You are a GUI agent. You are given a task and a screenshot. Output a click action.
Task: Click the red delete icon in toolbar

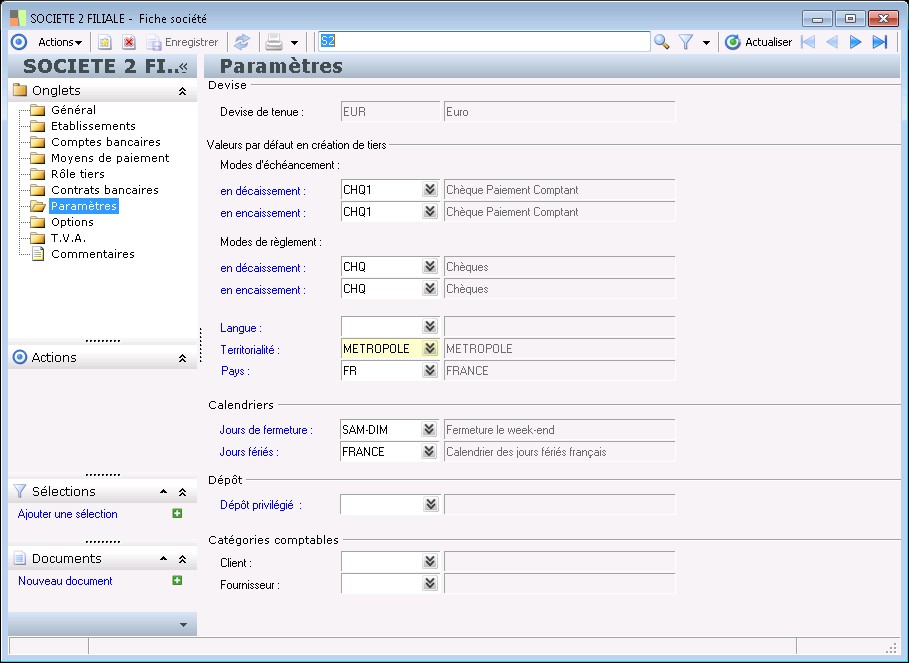[x=129, y=42]
